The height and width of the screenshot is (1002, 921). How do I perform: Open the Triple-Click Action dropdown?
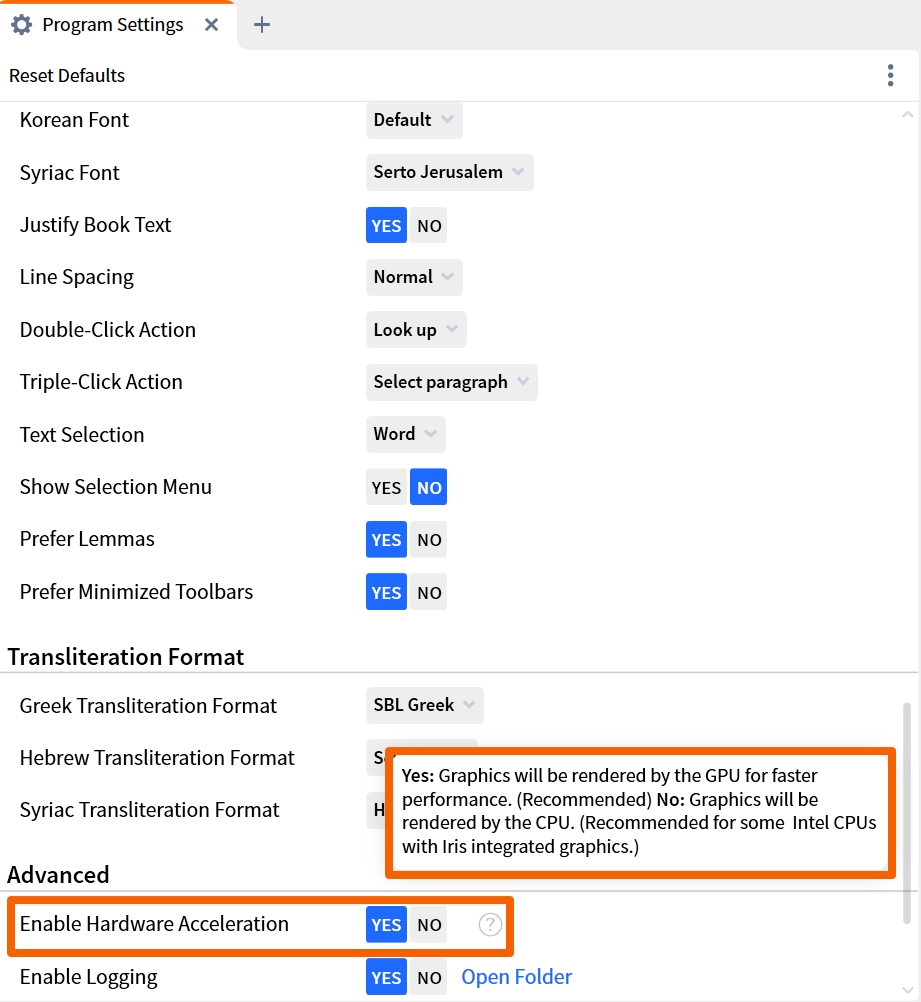coord(452,382)
